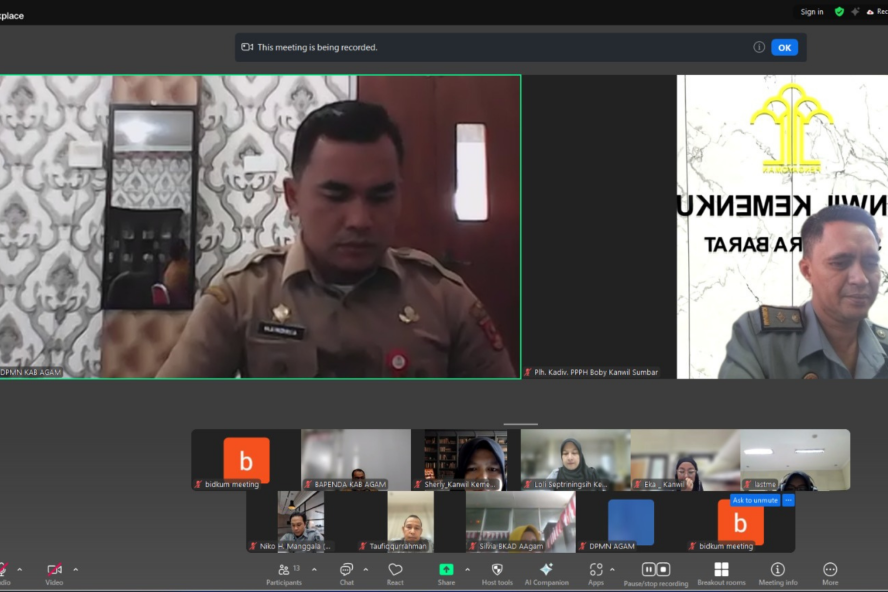Launch the AI Companion
The width and height of the screenshot is (888, 592).
[546, 571]
